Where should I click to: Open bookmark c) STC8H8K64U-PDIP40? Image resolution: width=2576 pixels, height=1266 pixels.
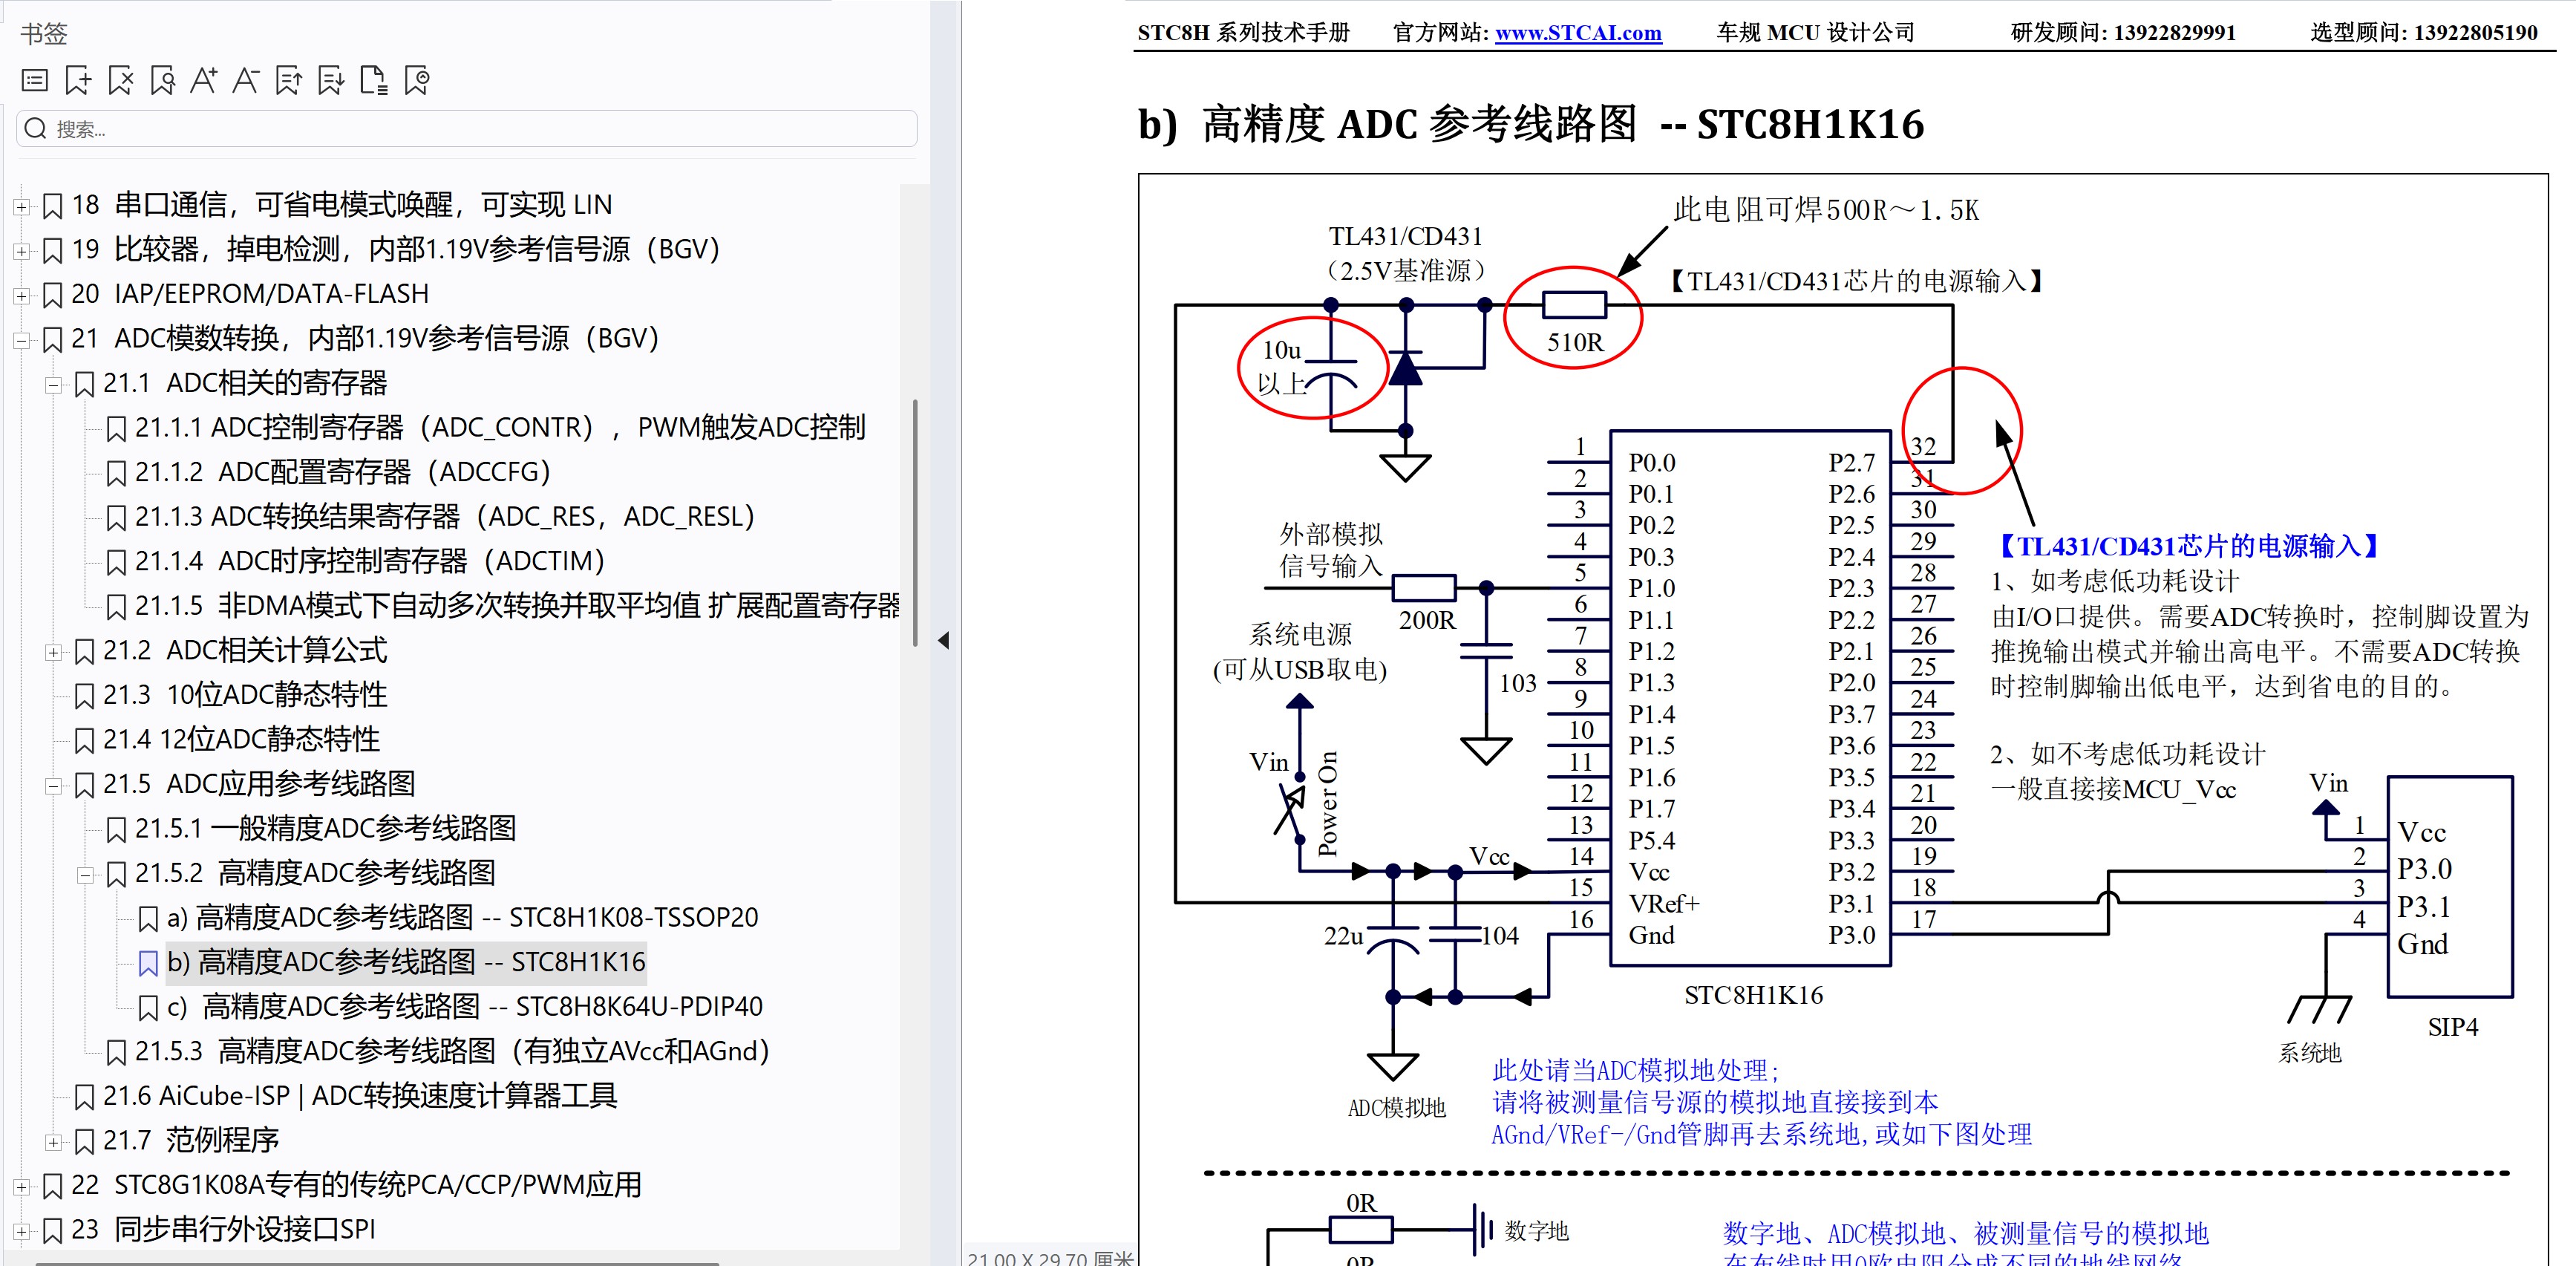[465, 1006]
